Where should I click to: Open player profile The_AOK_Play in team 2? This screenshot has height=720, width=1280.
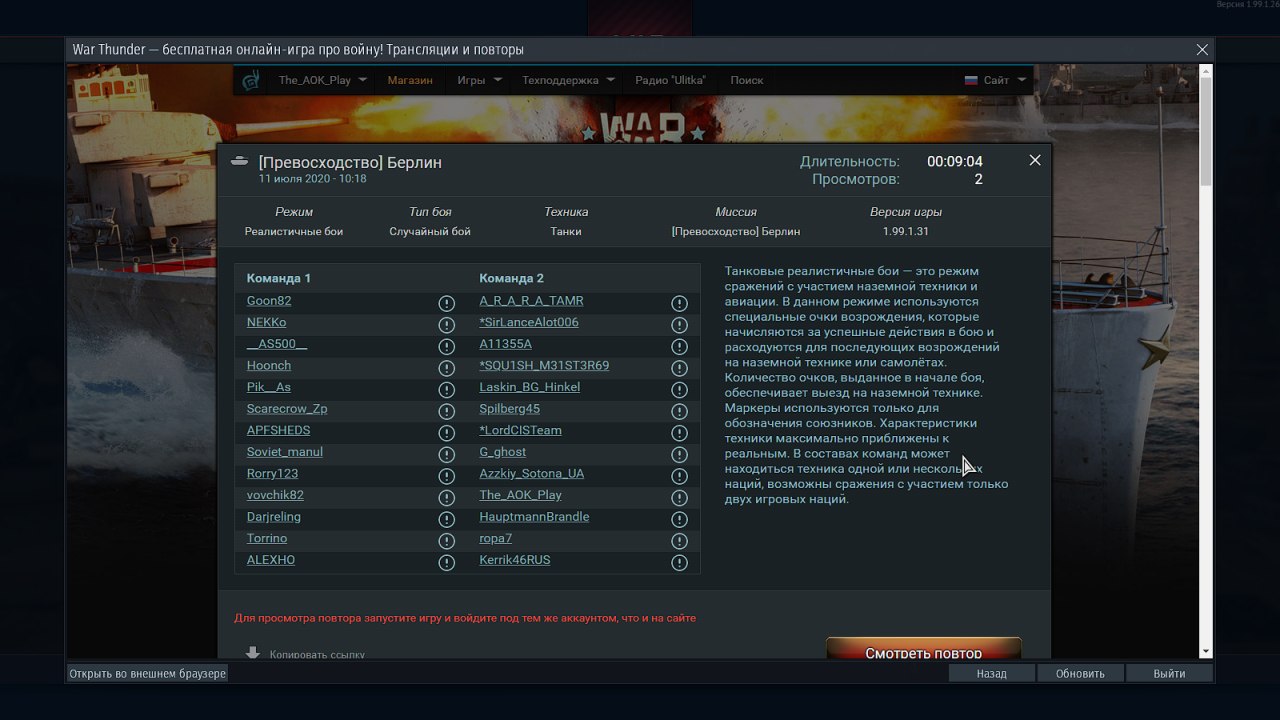pos(520,495)
